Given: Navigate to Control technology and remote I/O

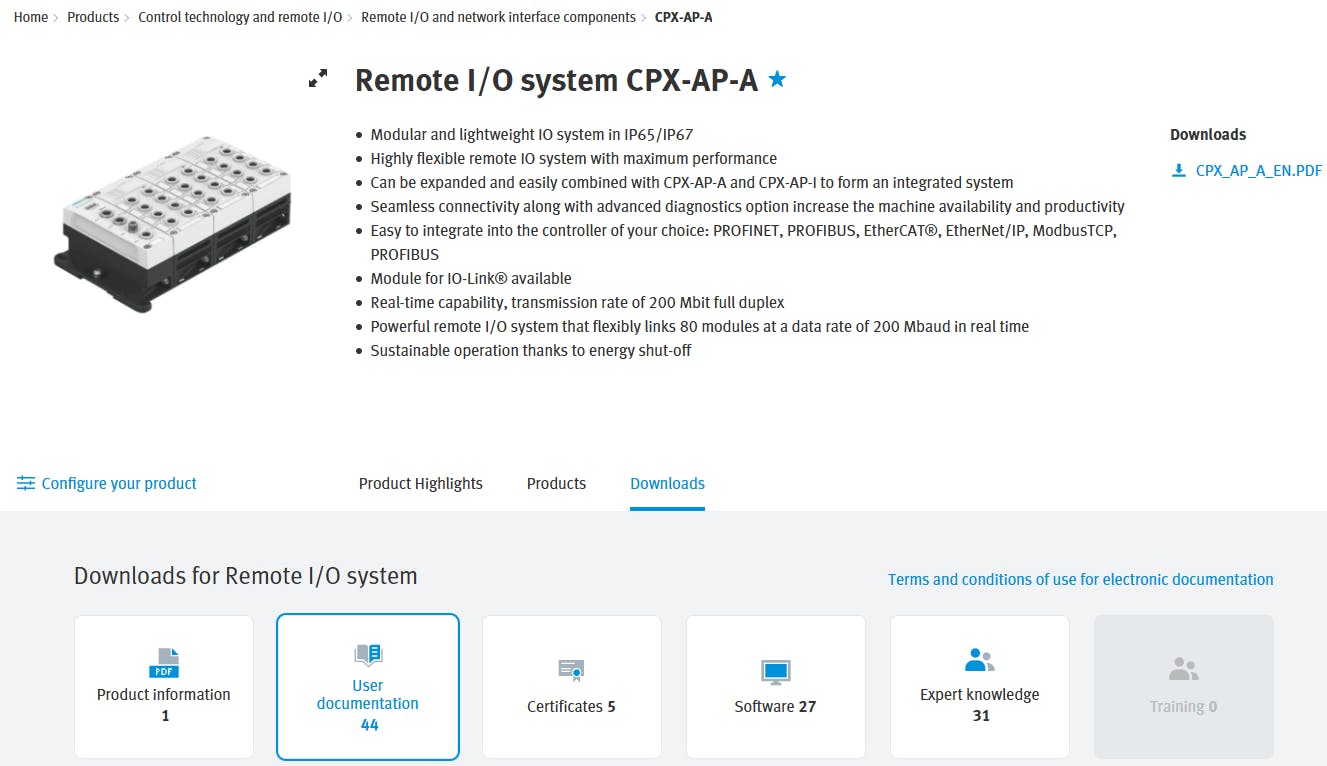Looking at the screenshot, I should click(x=240, y=17).
